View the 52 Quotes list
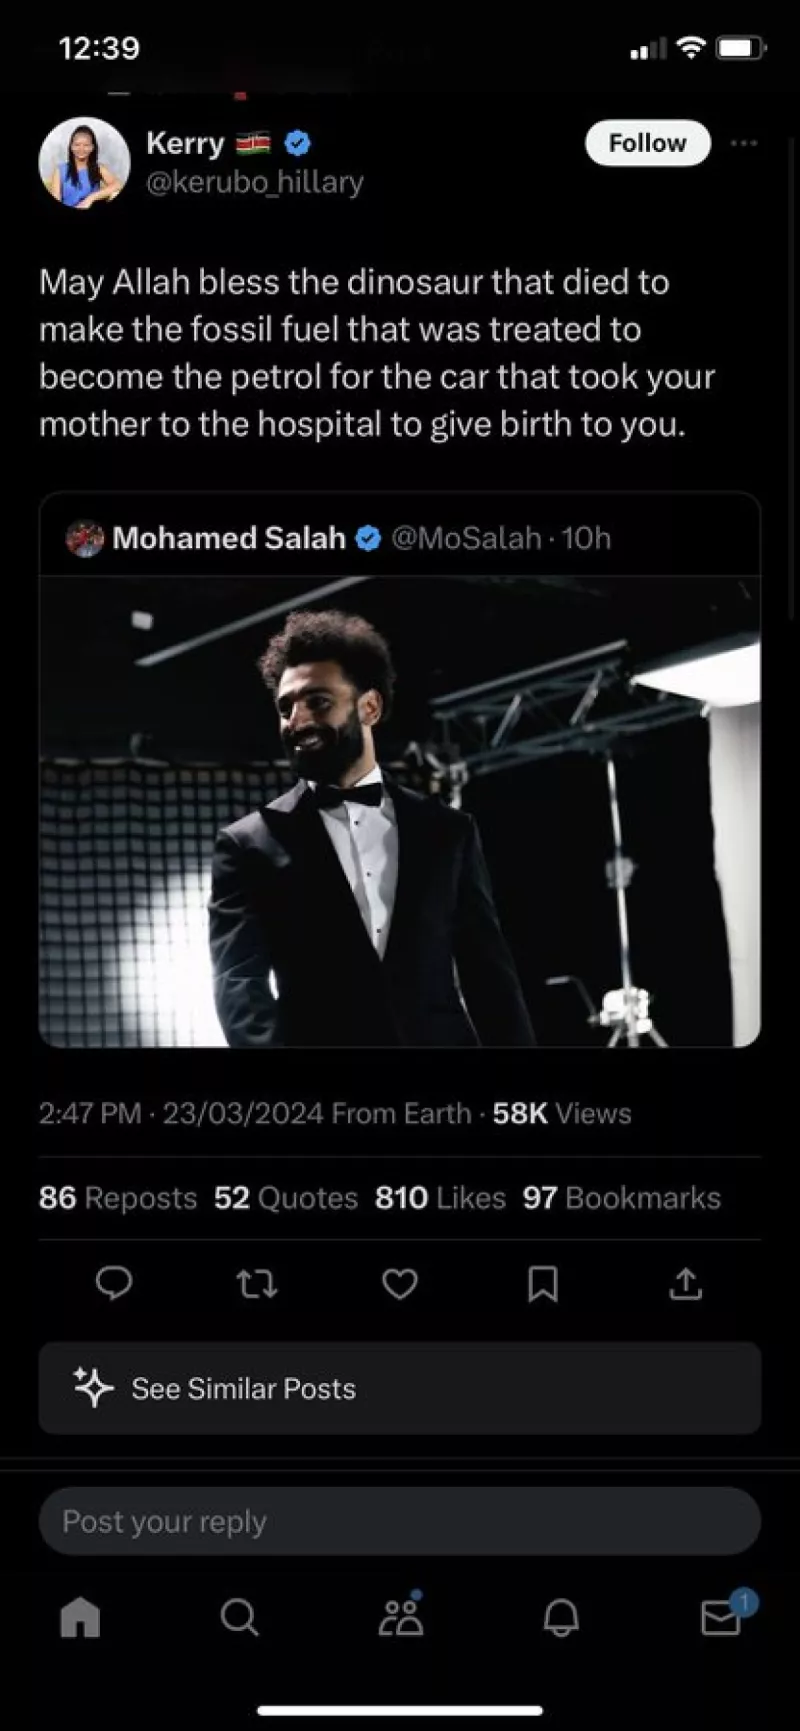 pyautogui.click(x=285, y=1198)
